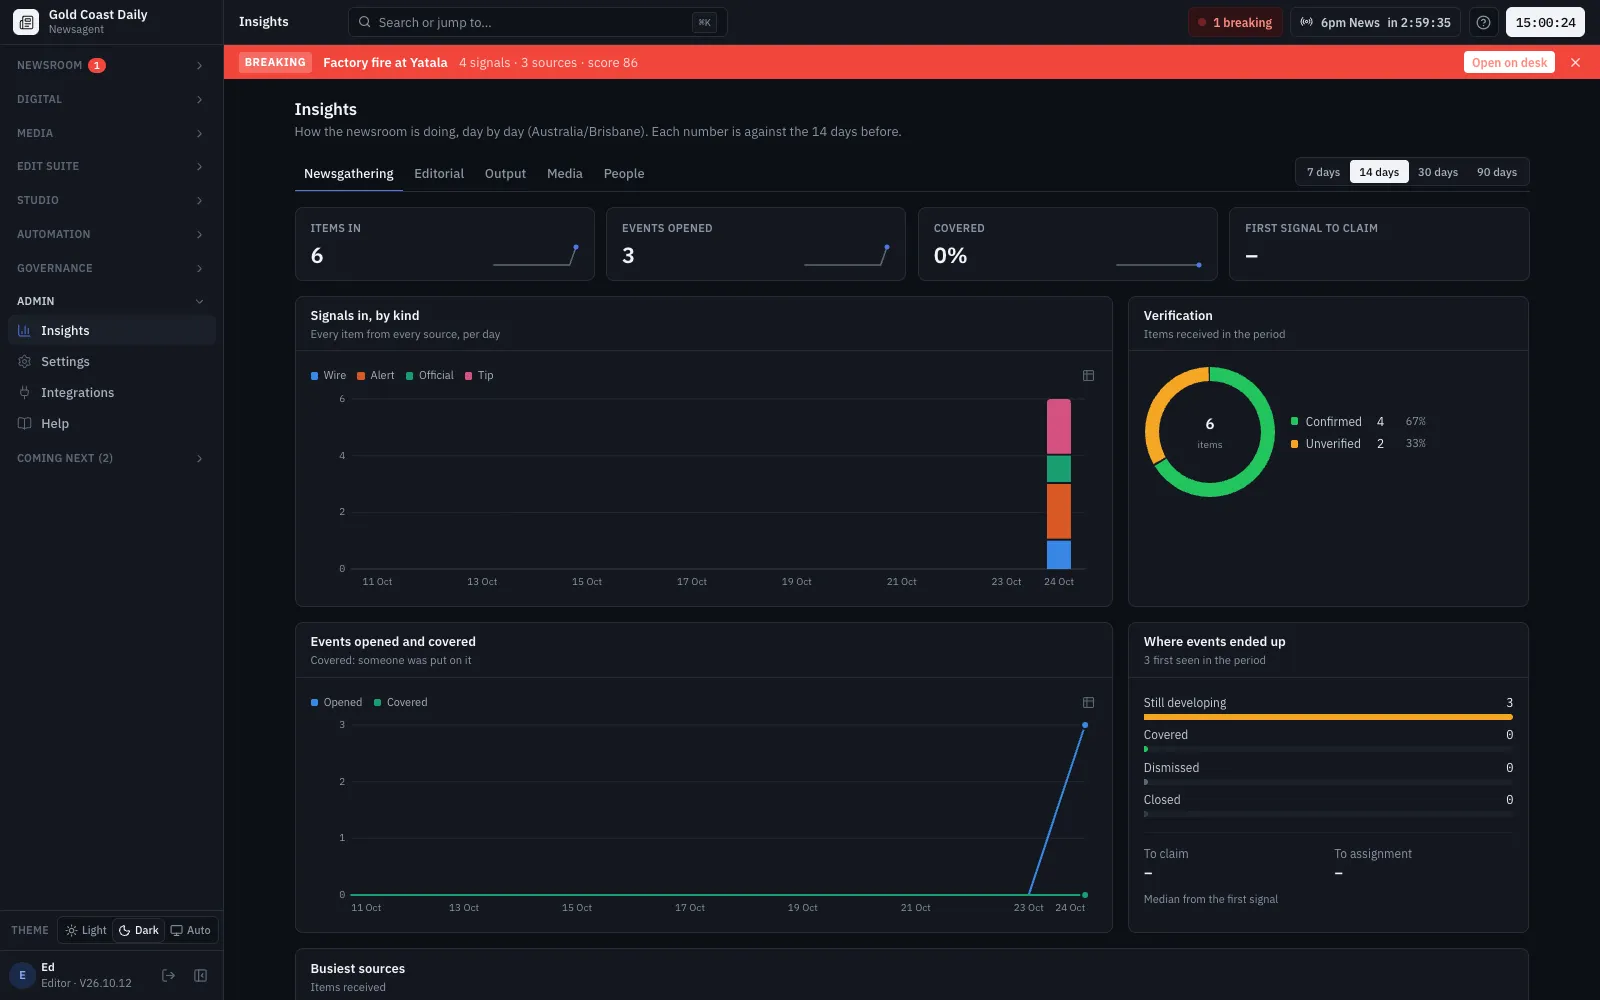Dismiss the breaking news banner
Image resolution: width=1600 pixels, height=1000 pixels.
[1575, 62]
